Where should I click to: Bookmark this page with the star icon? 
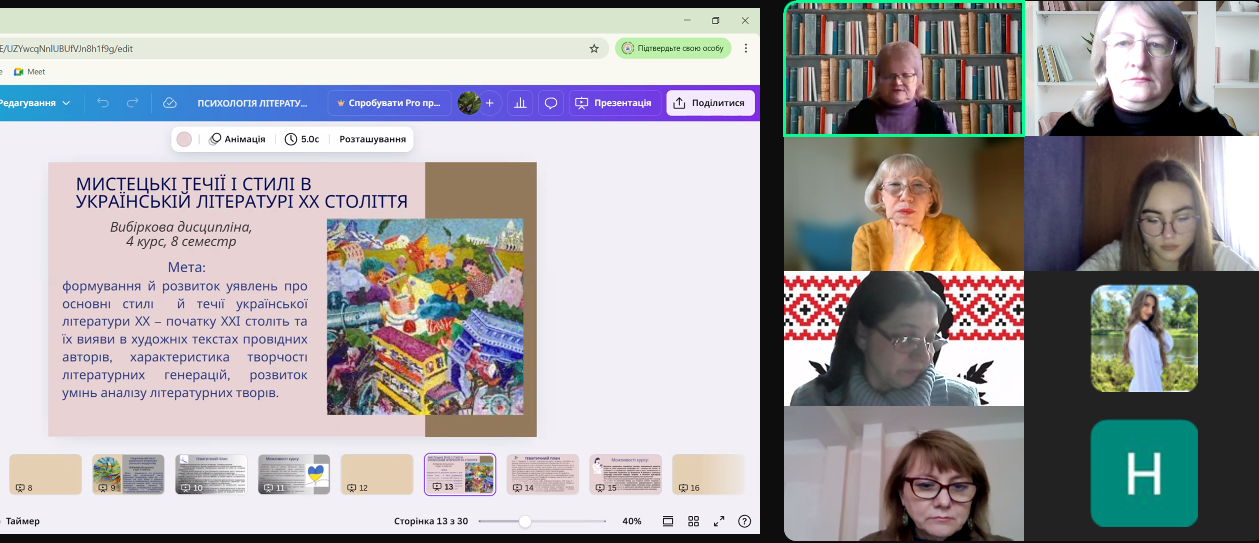click(594, 48)
